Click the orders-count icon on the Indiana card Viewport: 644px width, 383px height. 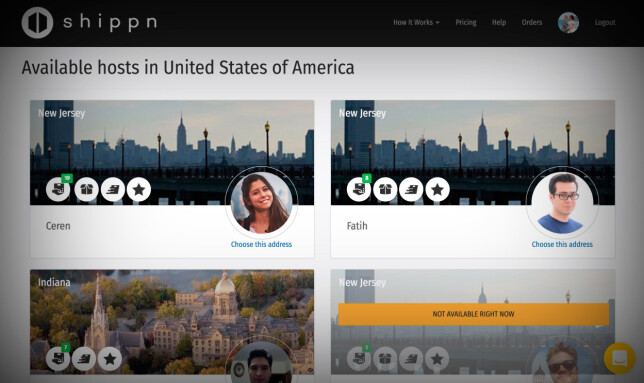(x=58, y=359)
